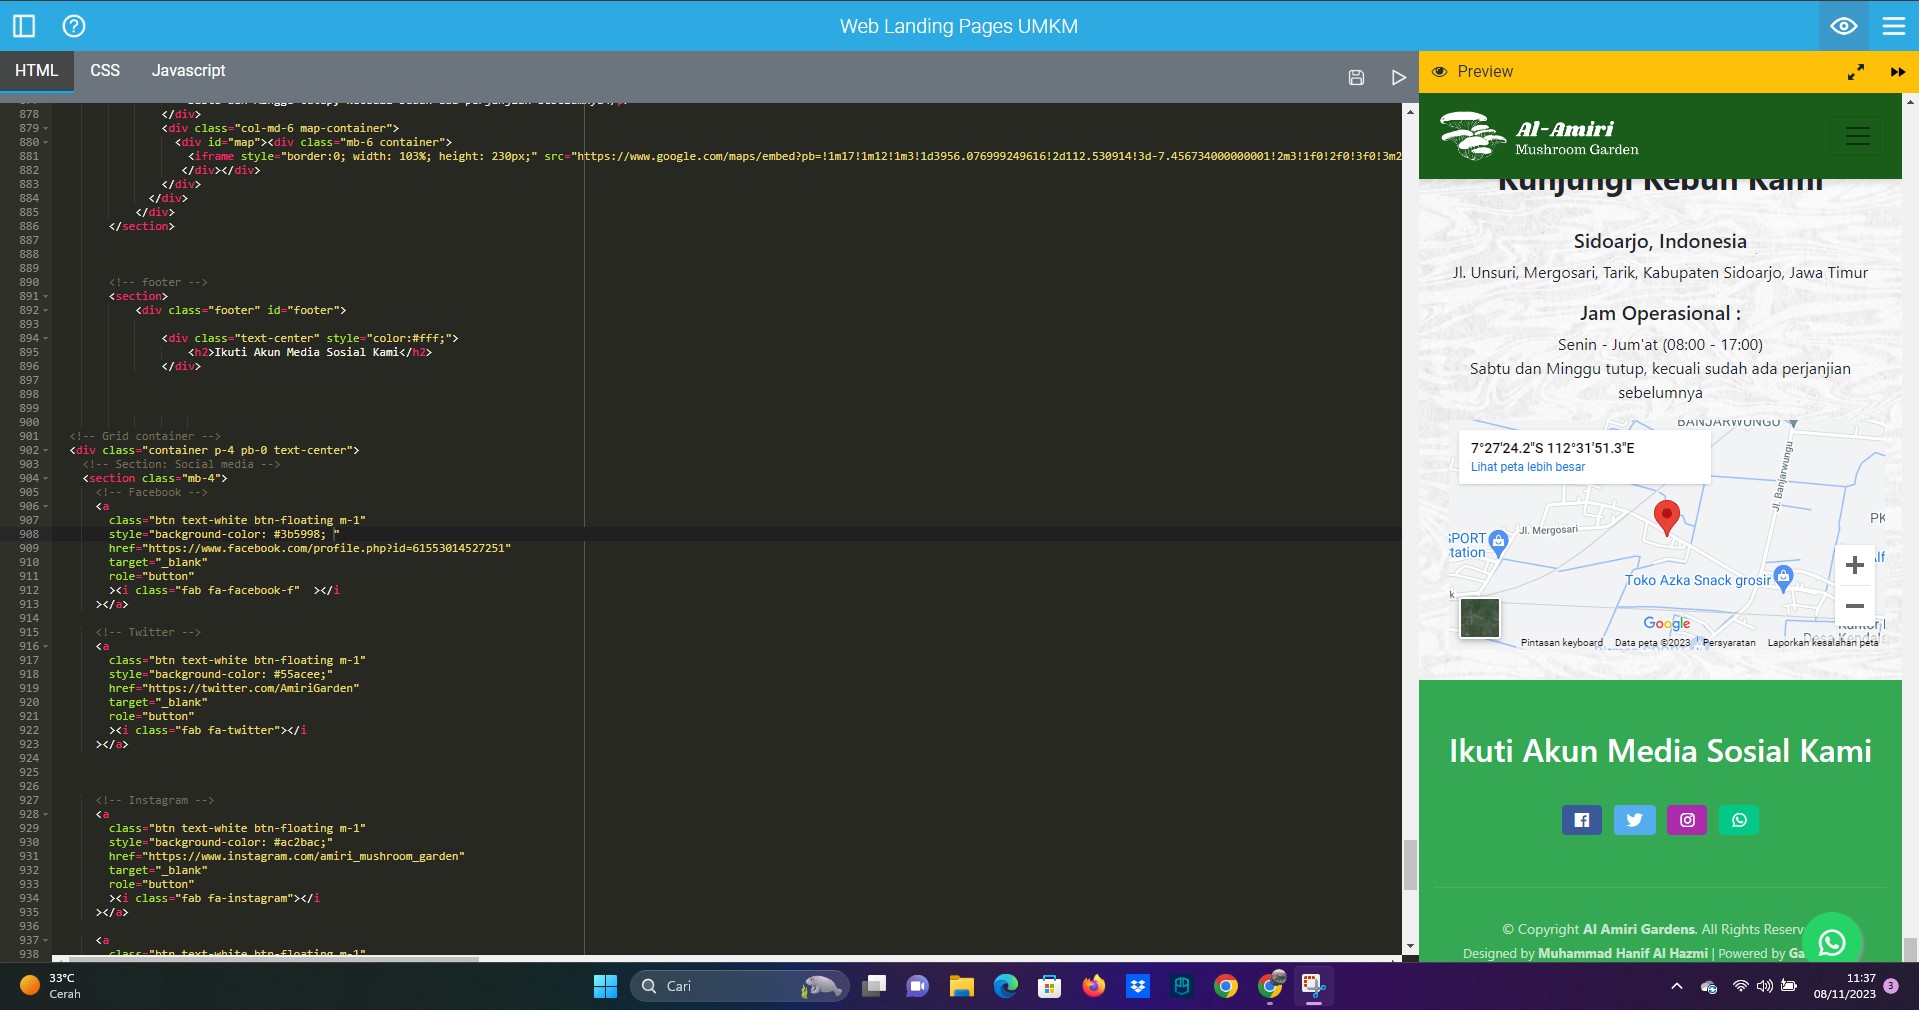Open the top-right main hamburger menu
This screenshot has width=1919, height=1010.
[x=1894, y=26]
